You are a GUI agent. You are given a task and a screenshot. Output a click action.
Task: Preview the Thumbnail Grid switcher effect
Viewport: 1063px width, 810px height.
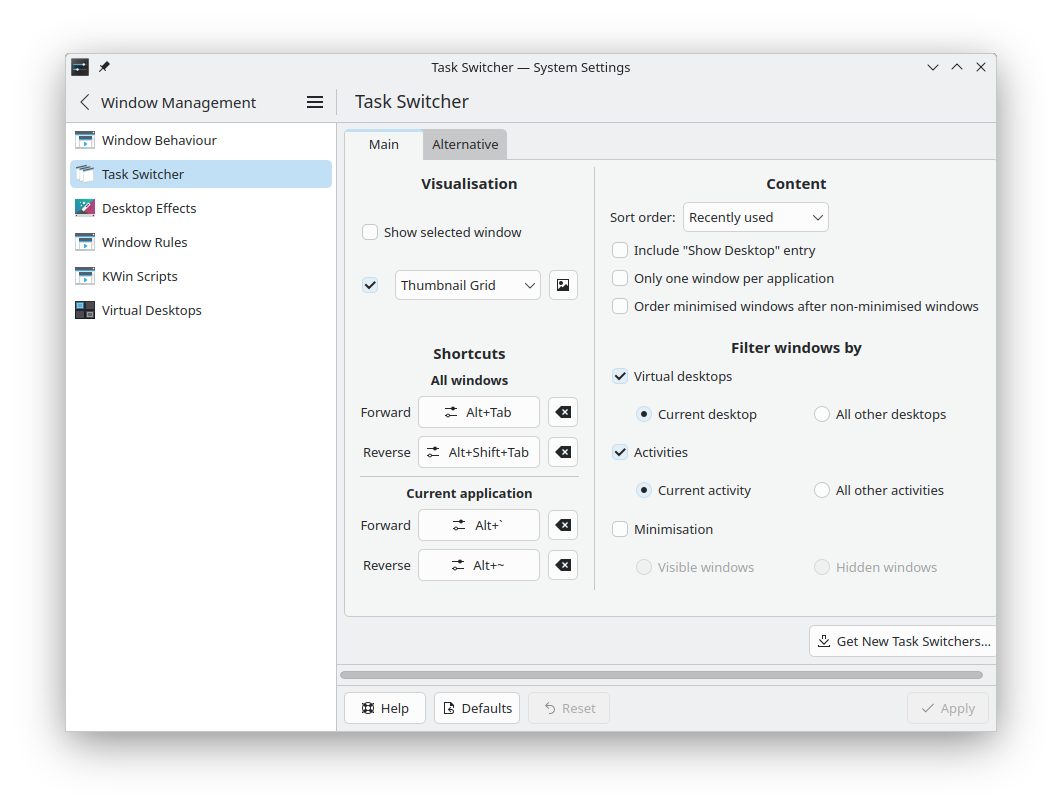[x=563, y=285]
